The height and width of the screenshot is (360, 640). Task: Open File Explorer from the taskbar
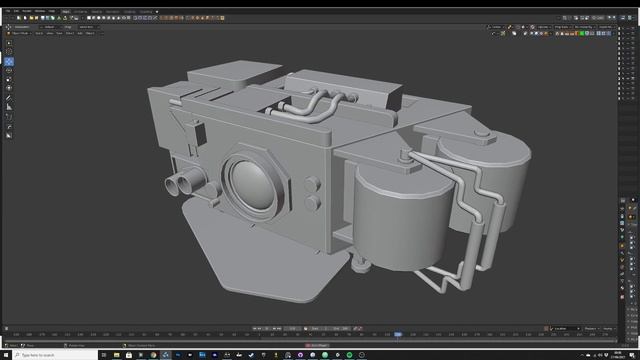pyautogui.click(x=116, y=355)
